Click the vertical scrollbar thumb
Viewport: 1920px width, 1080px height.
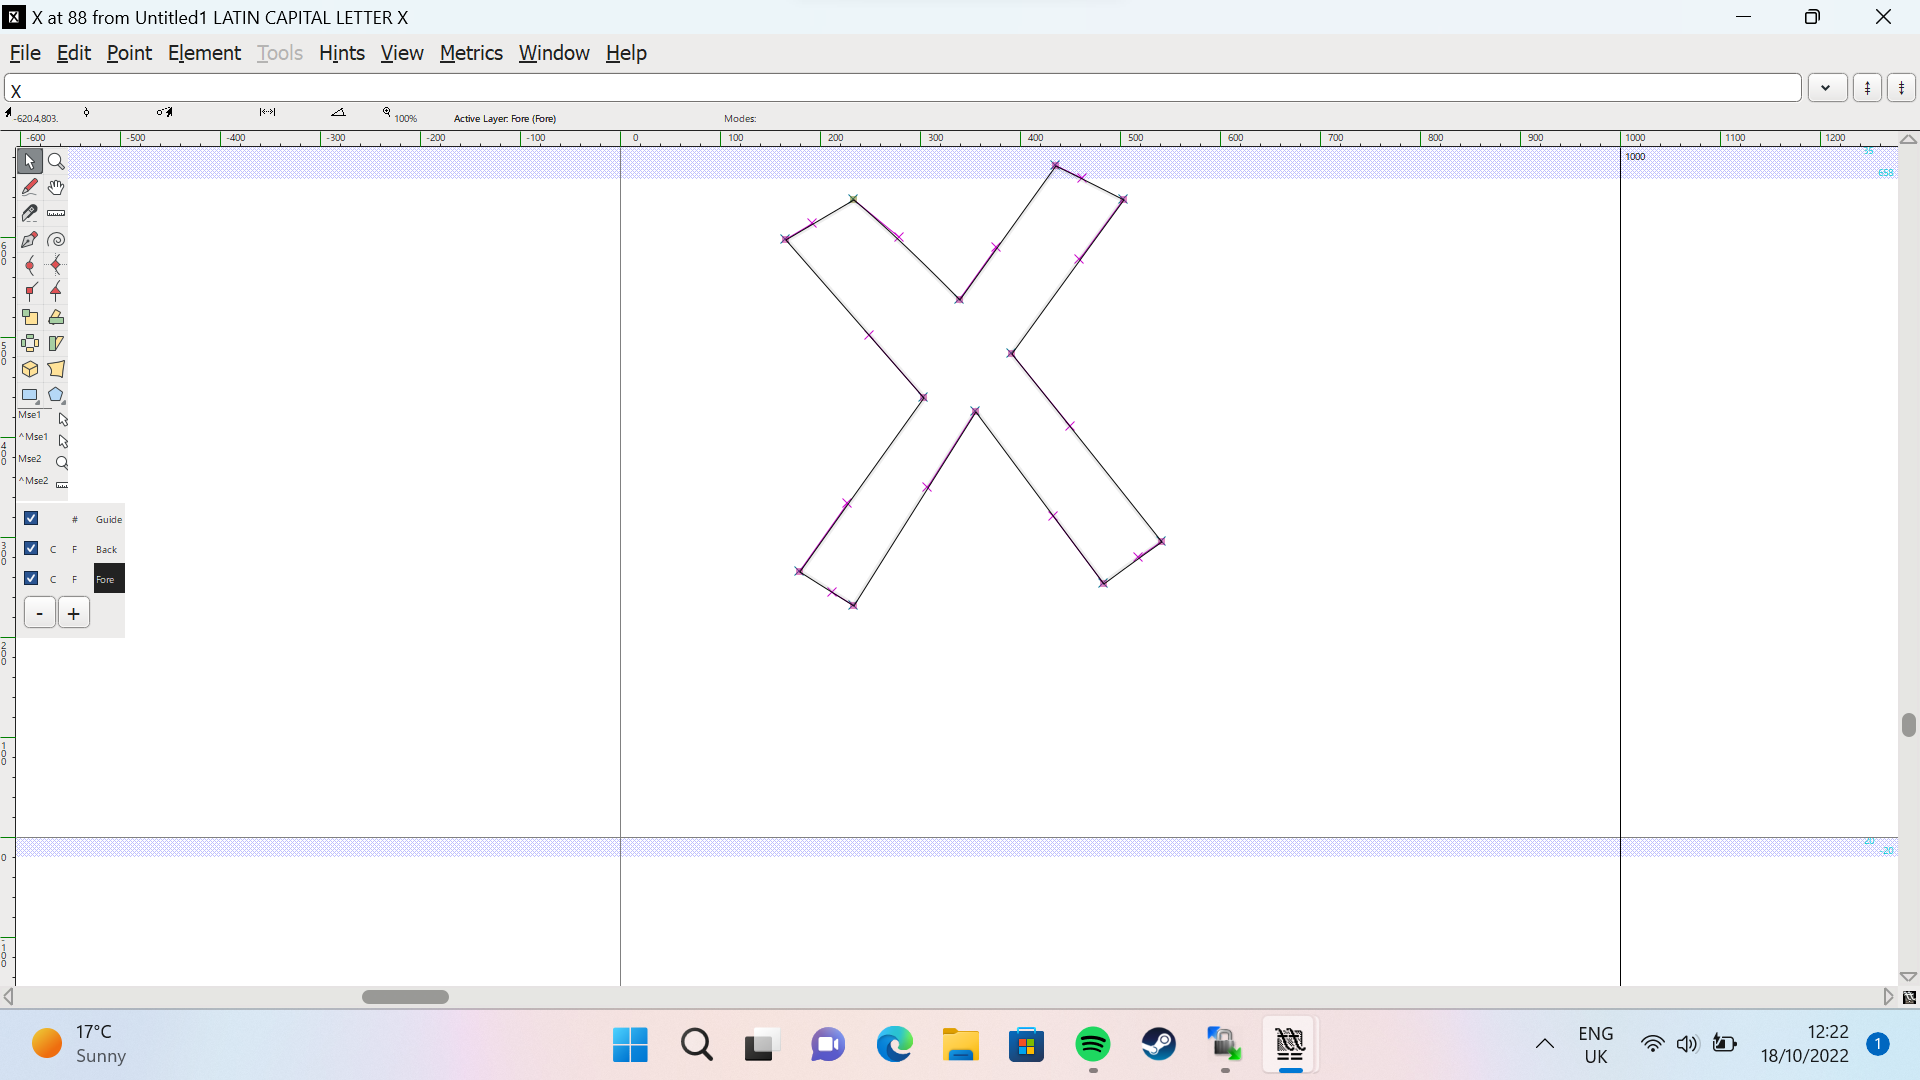click(1909, 725)
